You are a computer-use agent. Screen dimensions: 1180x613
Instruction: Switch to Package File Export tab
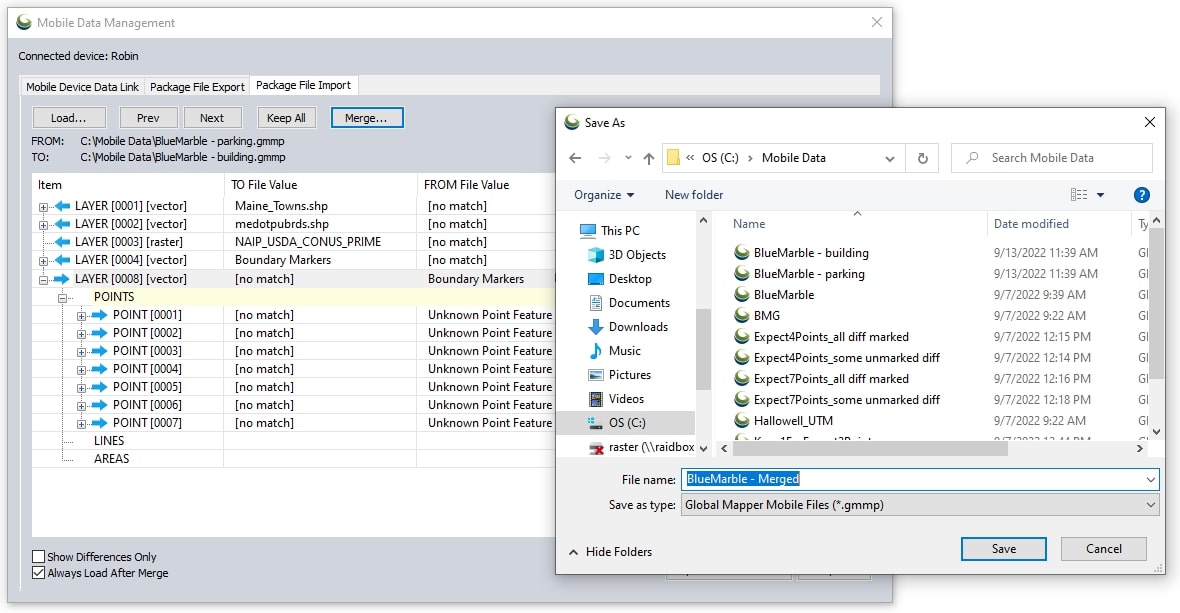click(197, 87)
